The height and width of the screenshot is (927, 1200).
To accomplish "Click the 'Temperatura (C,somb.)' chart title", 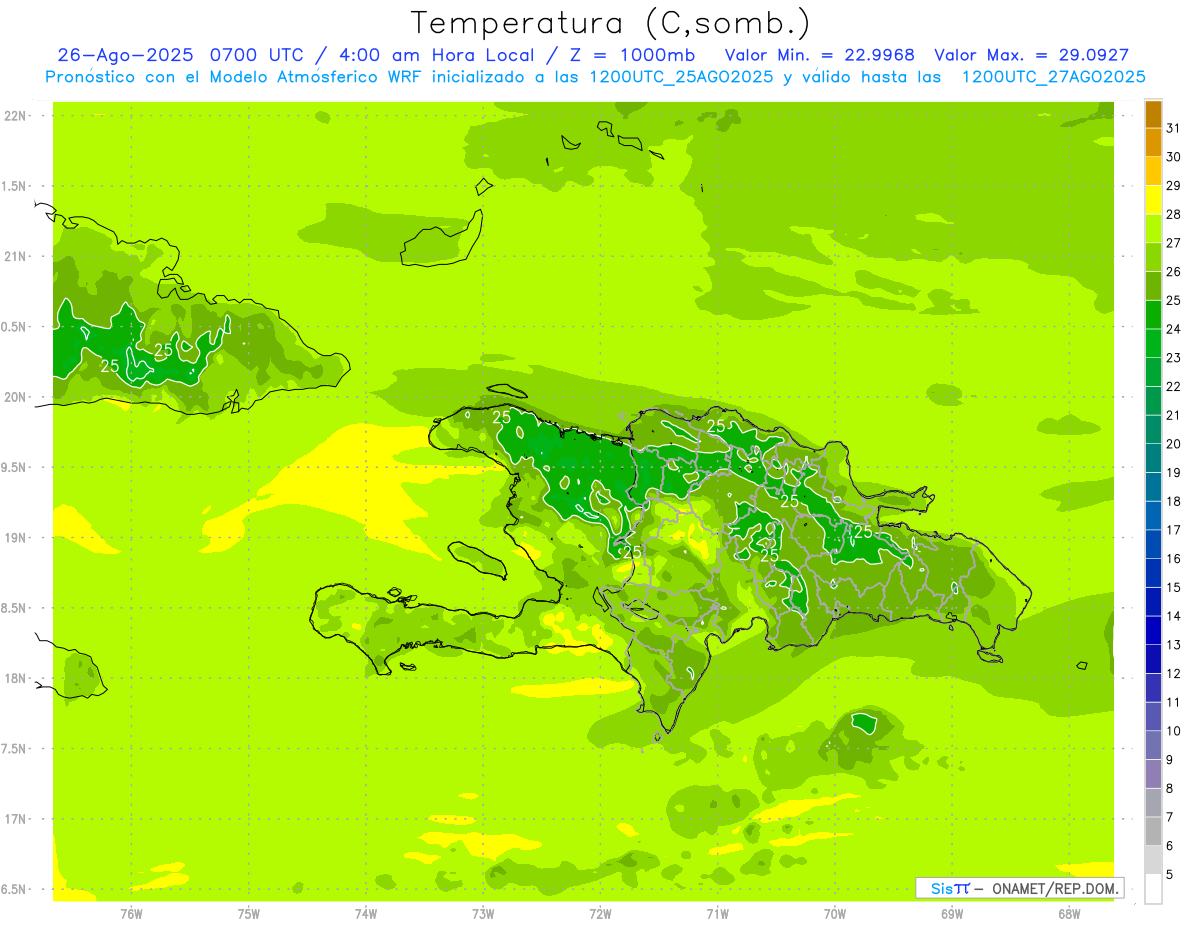I will point(612,23).
